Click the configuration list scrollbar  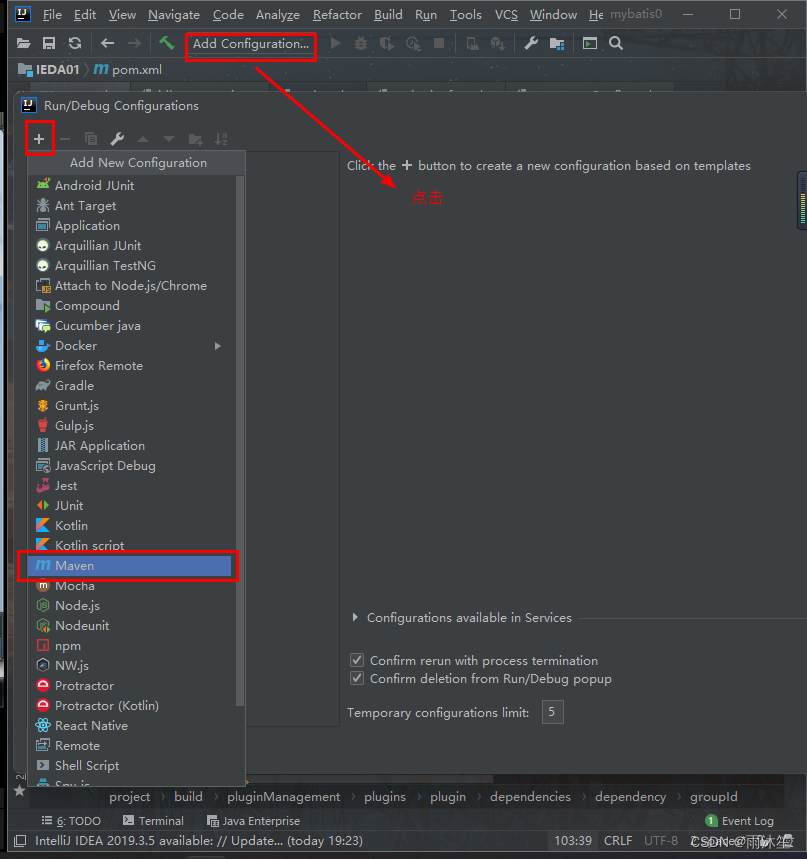[240, 441]
